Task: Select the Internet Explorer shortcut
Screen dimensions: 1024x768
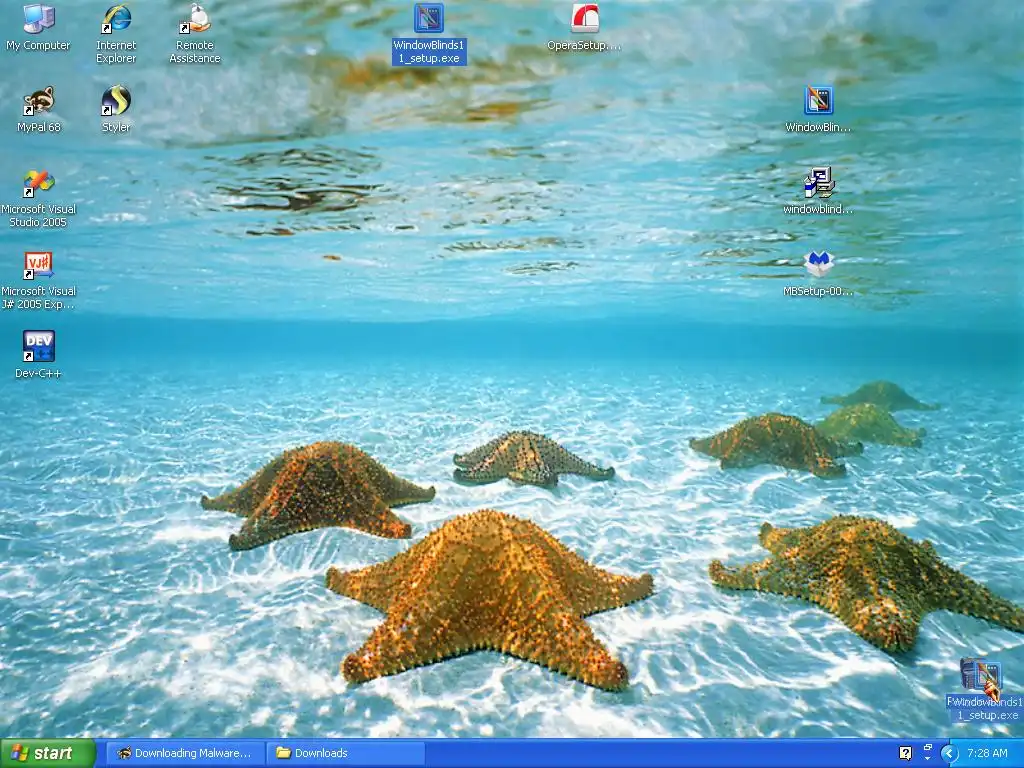Action: coord(116,34)
